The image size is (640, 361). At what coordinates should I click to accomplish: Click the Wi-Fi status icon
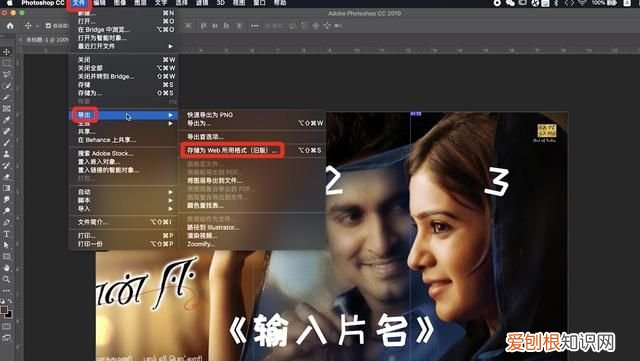coord(582,3)
